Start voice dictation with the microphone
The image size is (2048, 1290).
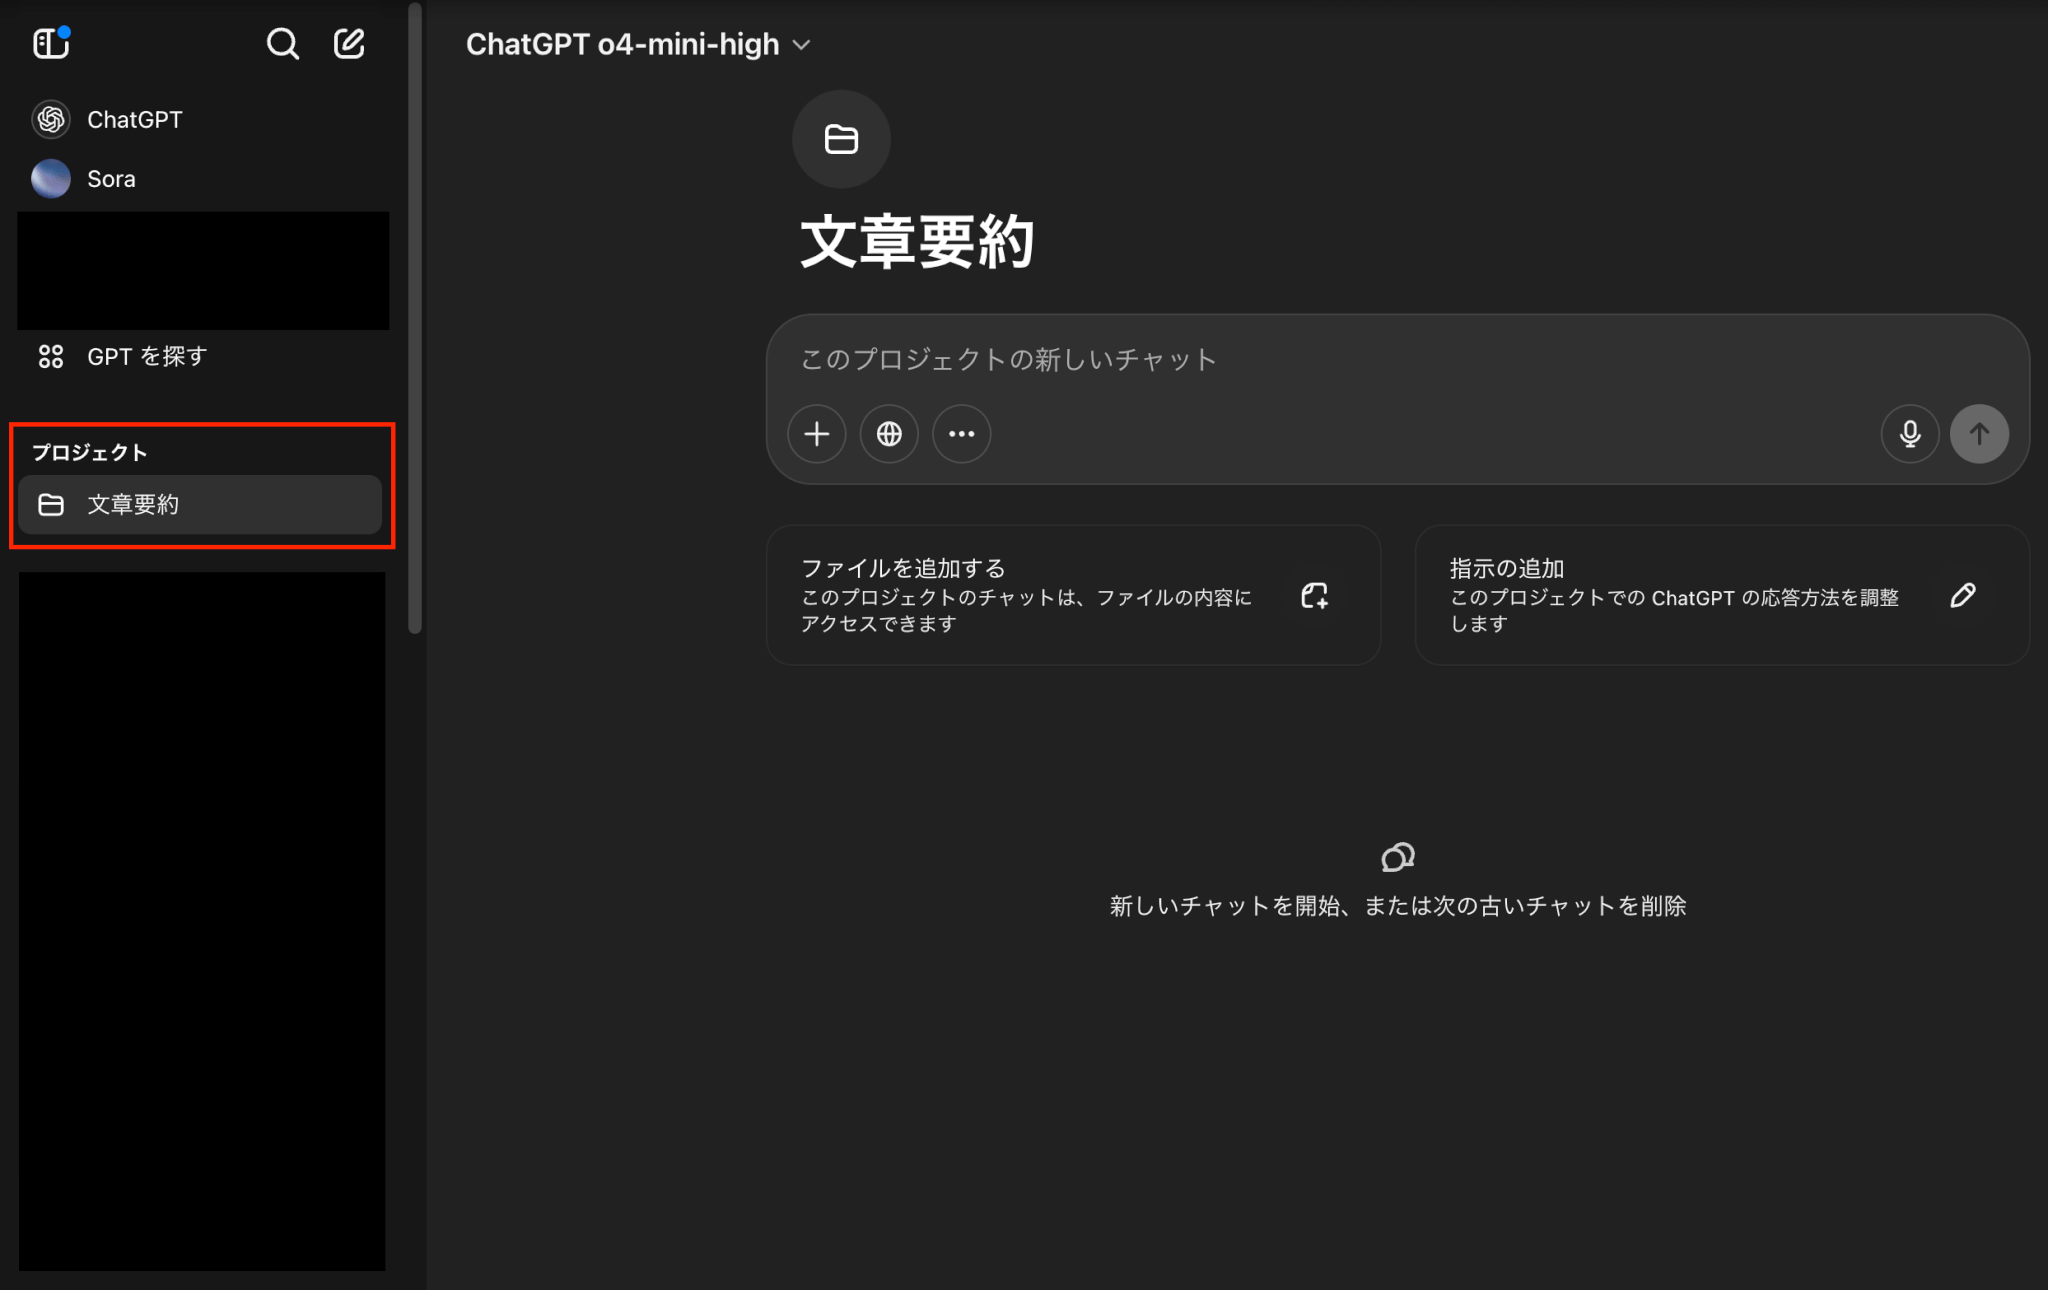pyautogui.click(x=1910, y=434)
